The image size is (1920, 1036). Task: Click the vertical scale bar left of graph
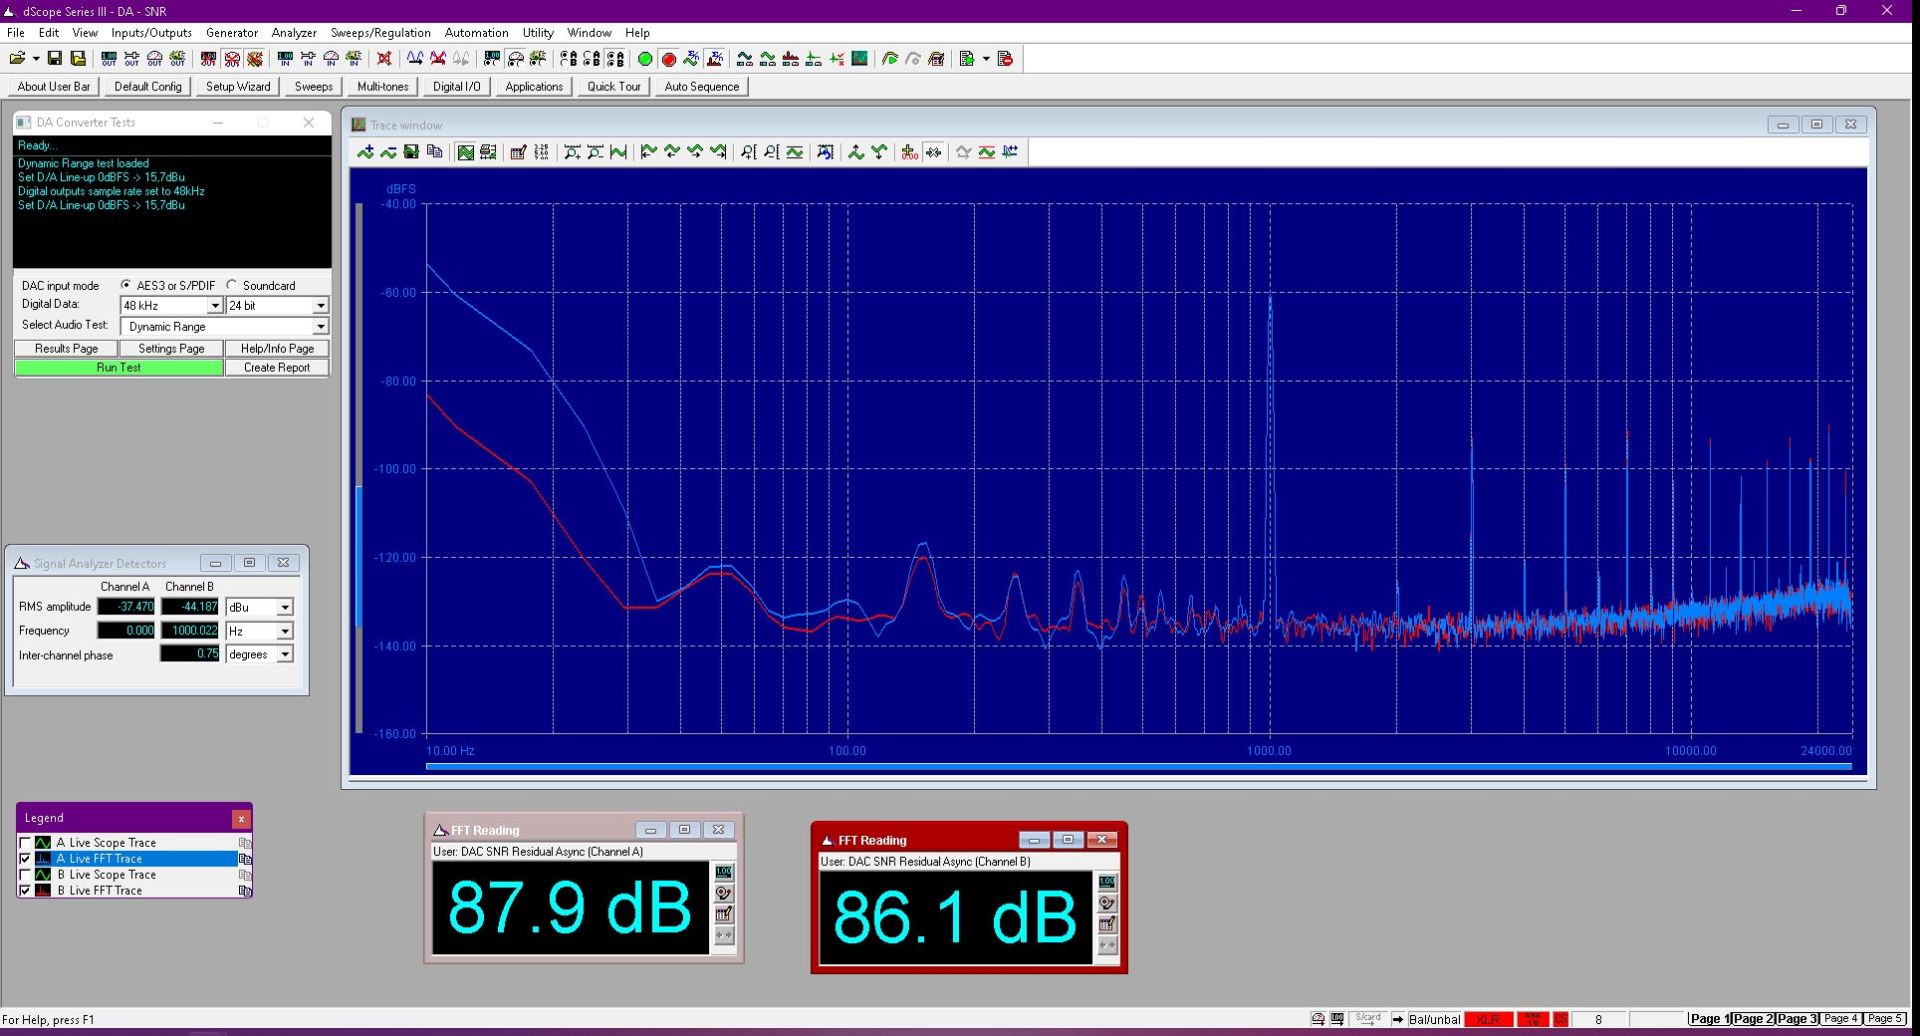359,469
